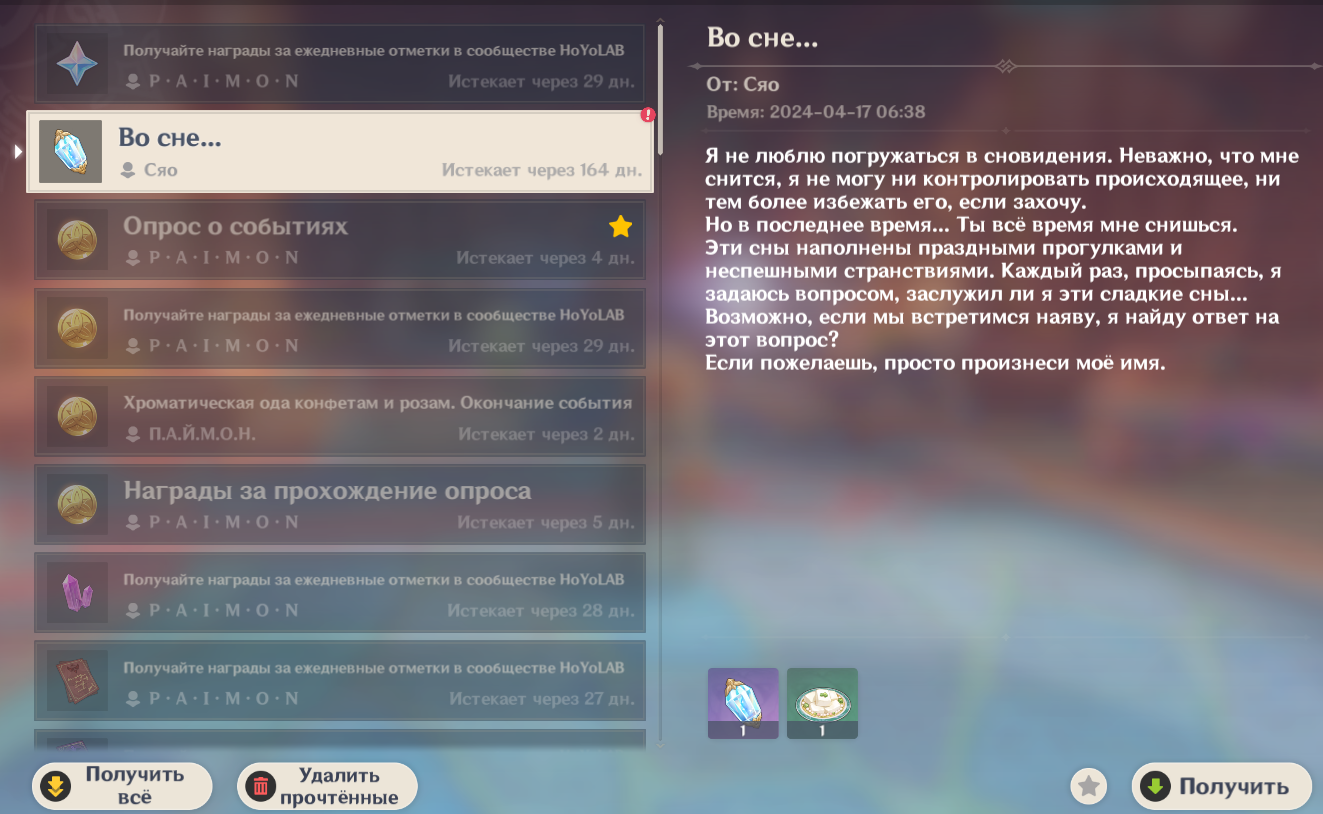Click the mail list scrollbar

point(660,90)
